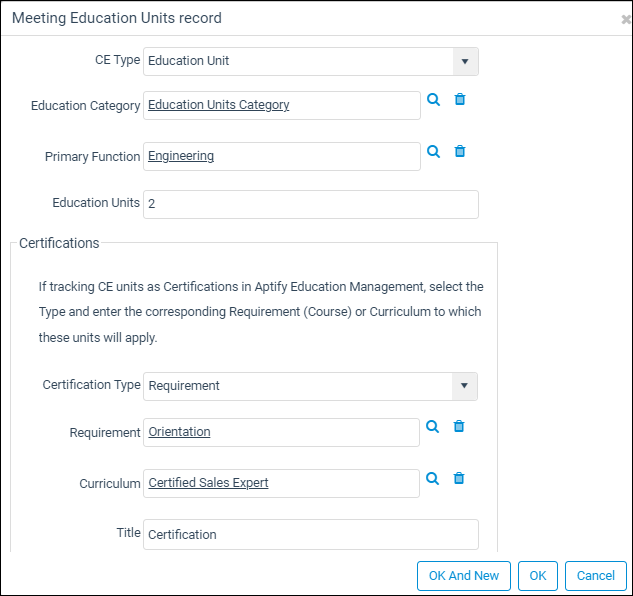
Task: Open the Education Units Category link
Action: (x=218, y=105)
